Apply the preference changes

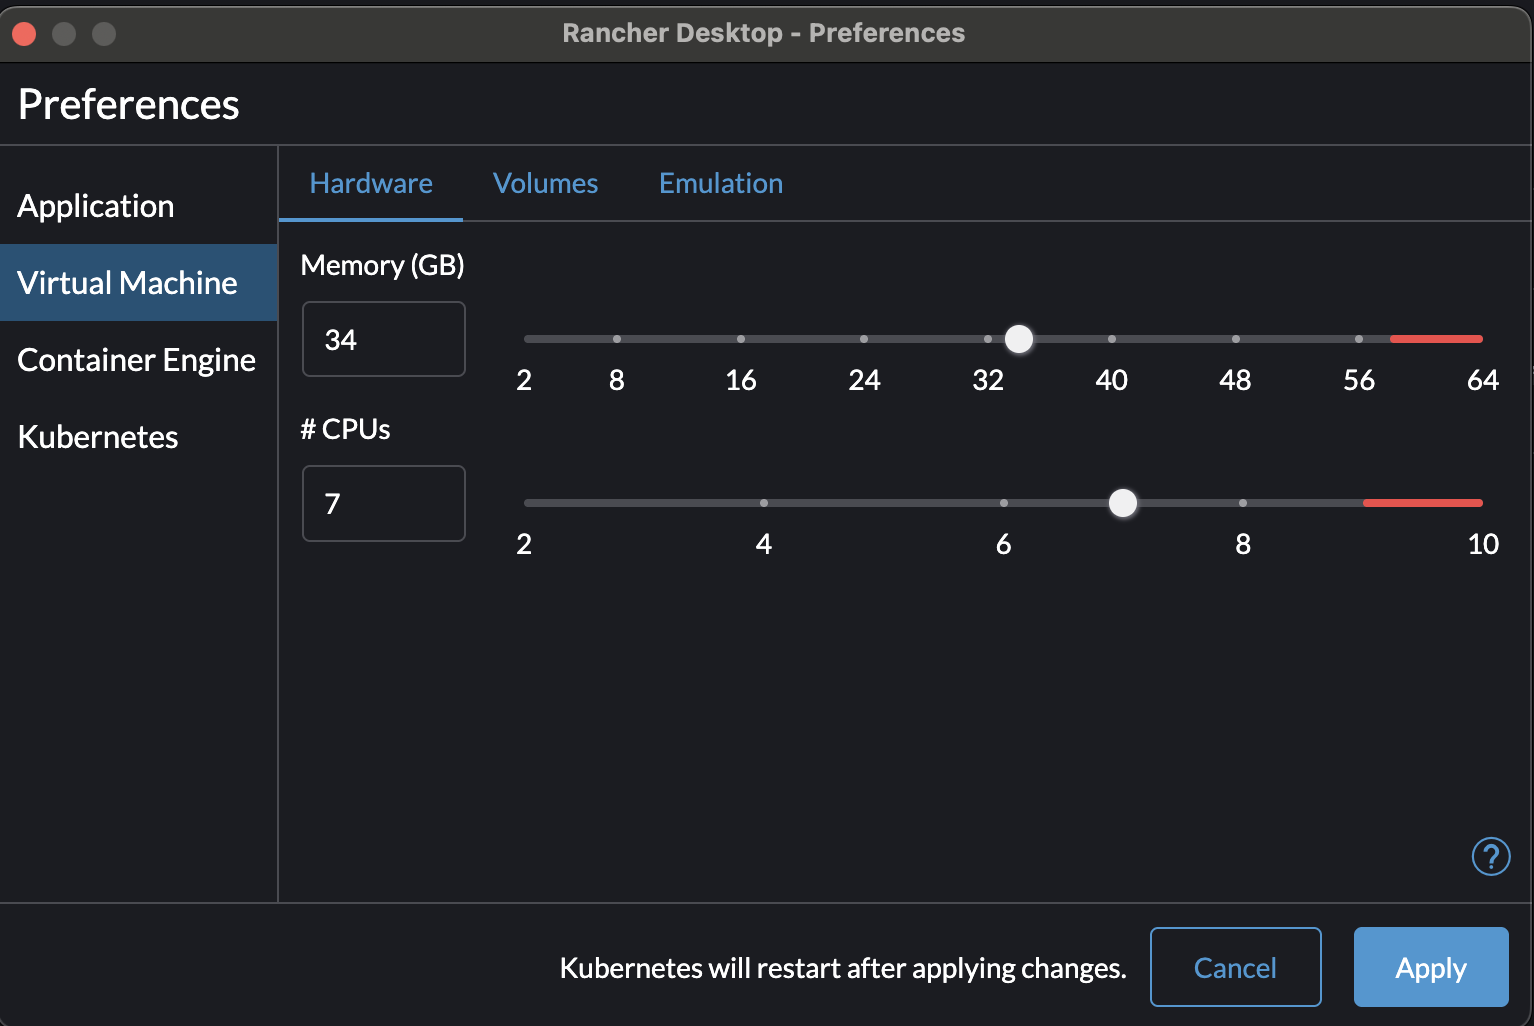[1430, 967]
